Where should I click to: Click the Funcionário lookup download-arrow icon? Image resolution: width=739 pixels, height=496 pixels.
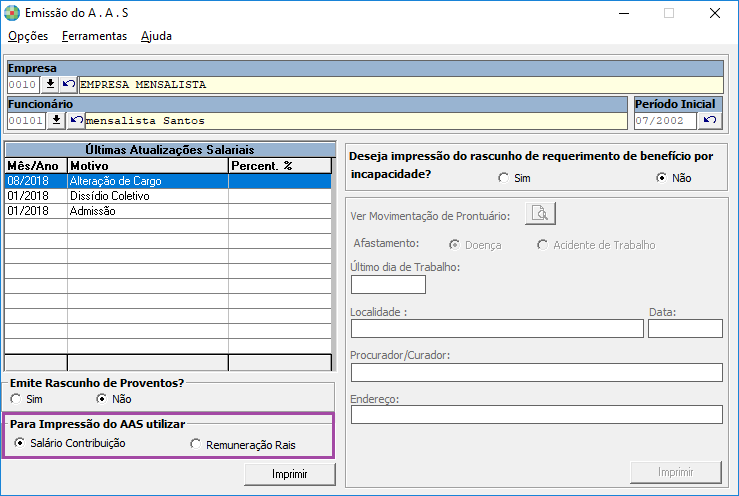tap(56, 120)
